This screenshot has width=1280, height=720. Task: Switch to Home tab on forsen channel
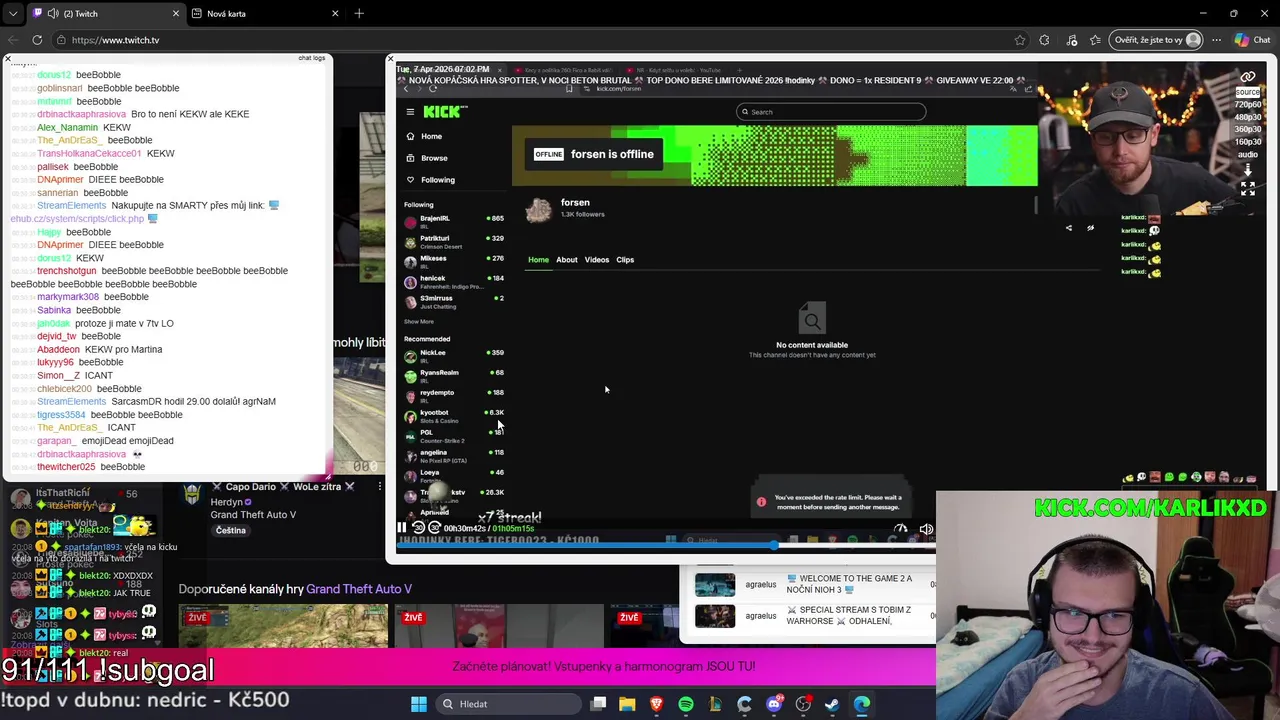538,260
